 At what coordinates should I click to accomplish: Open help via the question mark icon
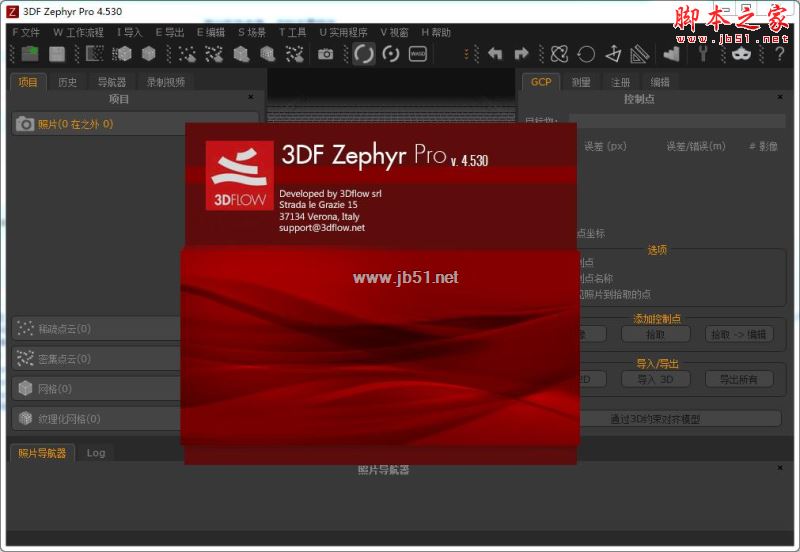click(780, 54)
